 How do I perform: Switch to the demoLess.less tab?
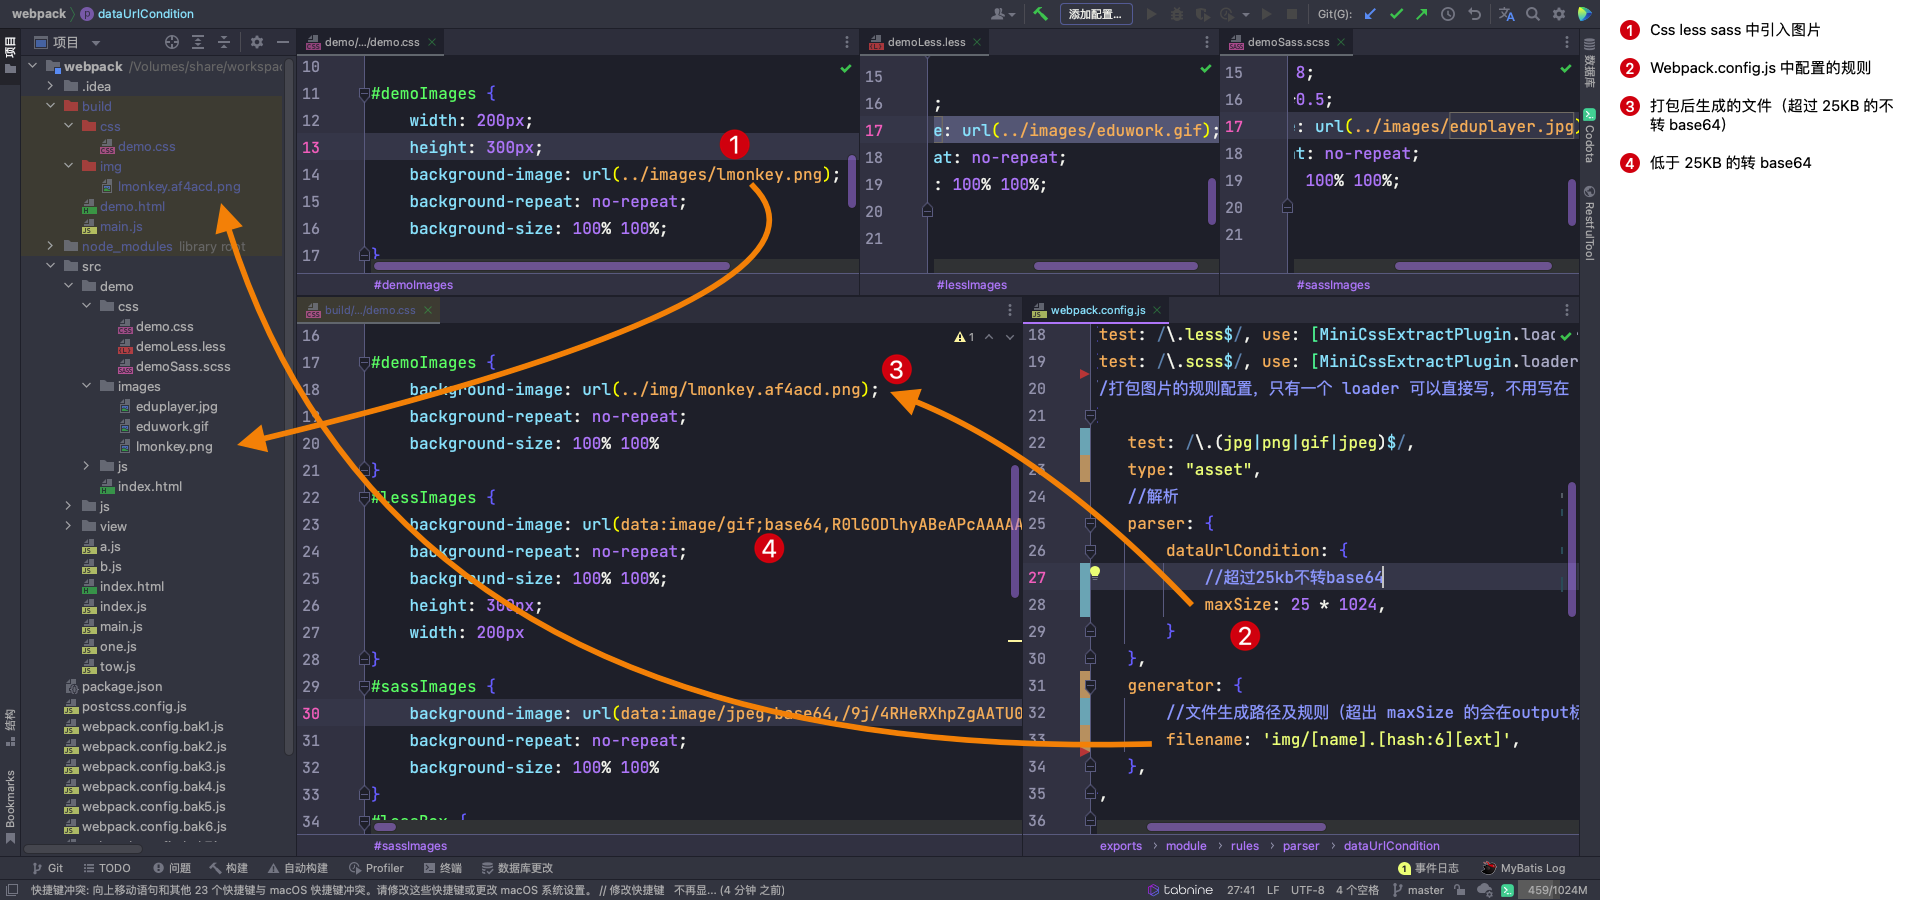[x=926, y=42]
